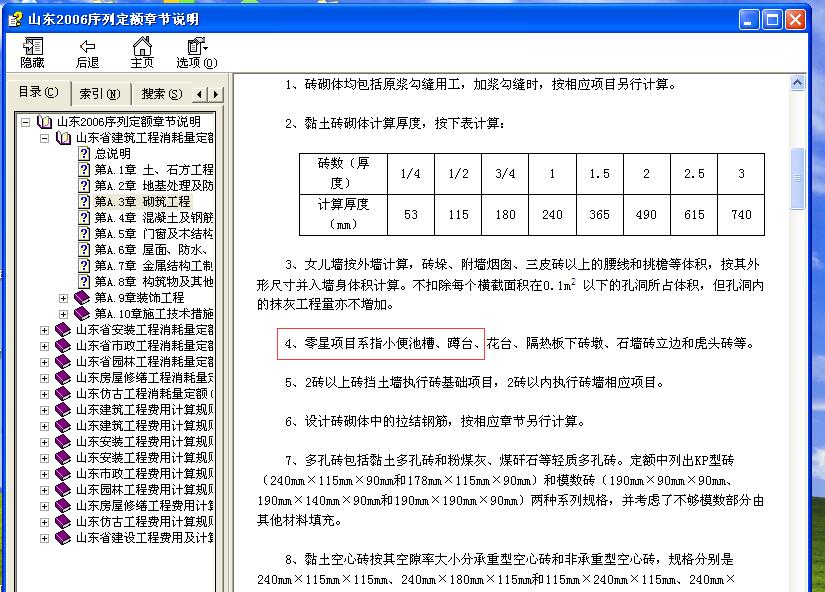Click the content pane vertical scrollbar thumb

pyautogui.click(x=798, y=178)
